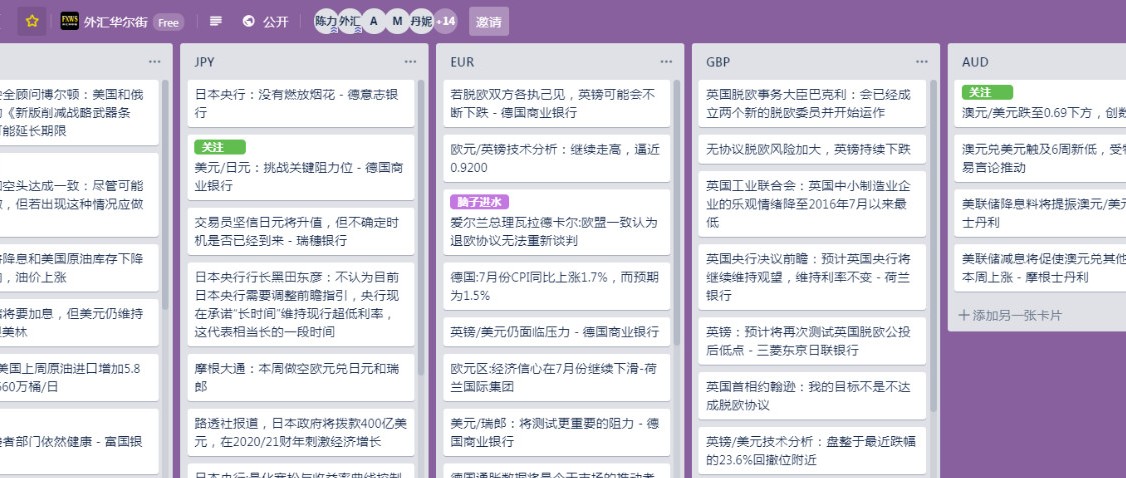Image resolution: width=1126 pixels, height=478 pixels.
Task: Change board visibility 公开
Action: pos(275,22)
